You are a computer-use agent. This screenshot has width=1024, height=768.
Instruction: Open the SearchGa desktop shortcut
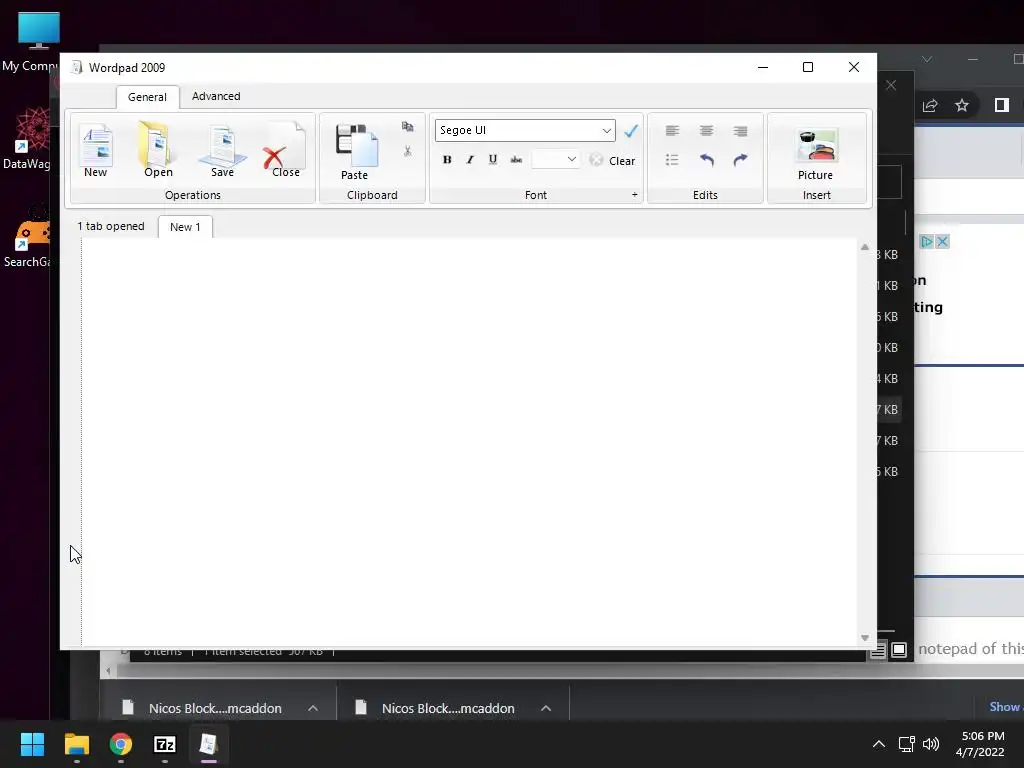point(27,237)
